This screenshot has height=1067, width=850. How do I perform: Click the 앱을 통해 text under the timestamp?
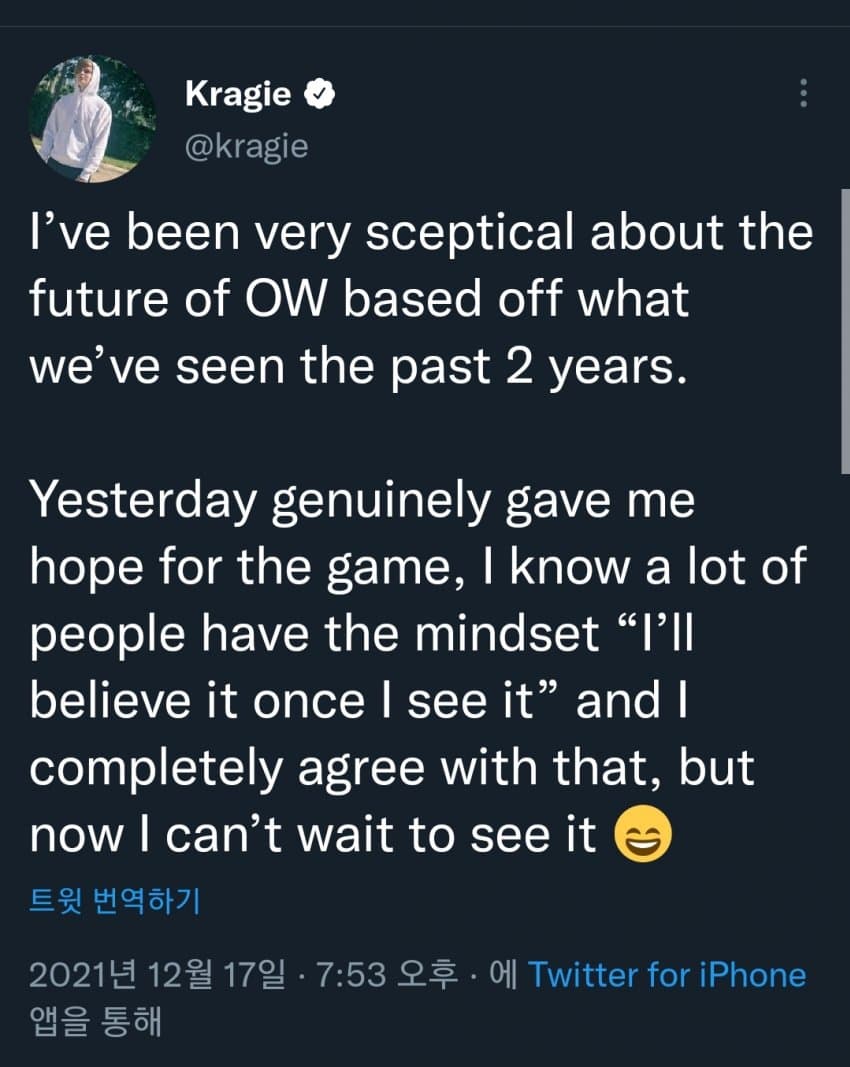95,1021
